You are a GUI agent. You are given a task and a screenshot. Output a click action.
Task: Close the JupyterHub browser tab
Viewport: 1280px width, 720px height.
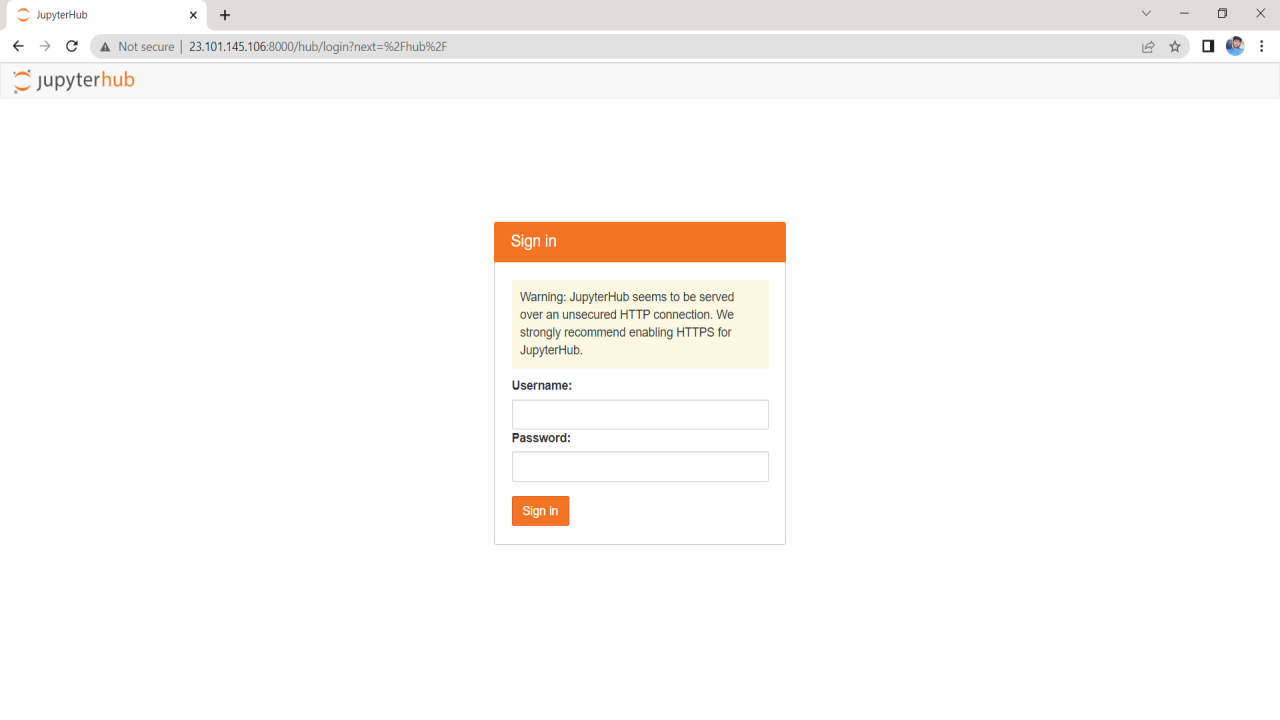[193, 15]
